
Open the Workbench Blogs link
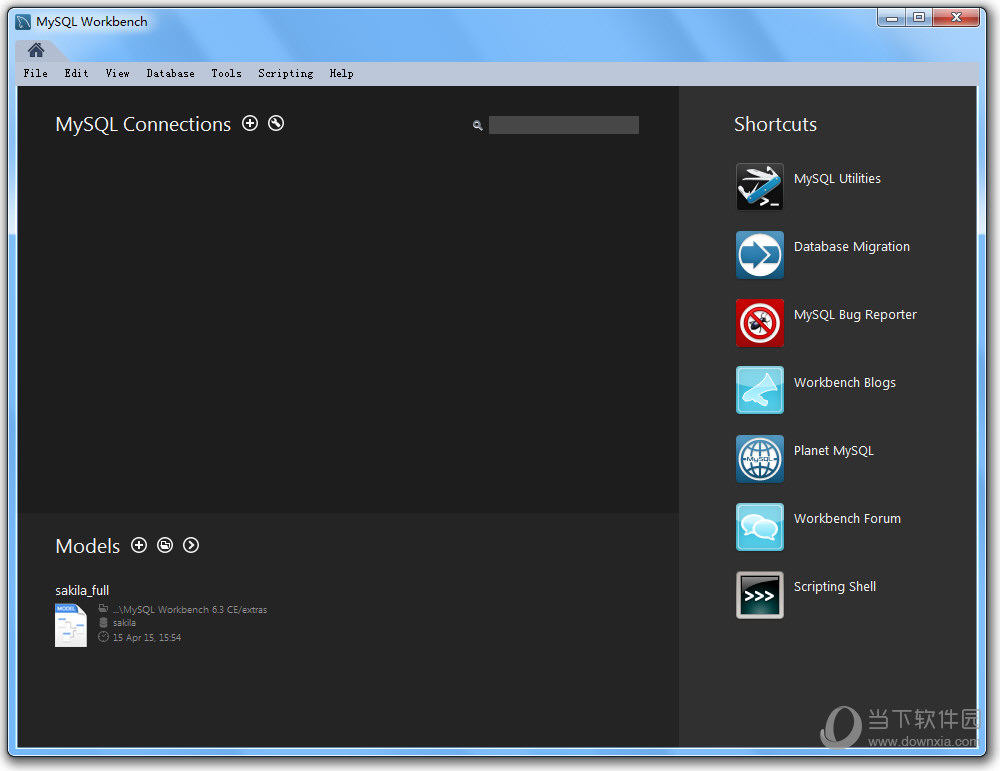tap(844, 383)
